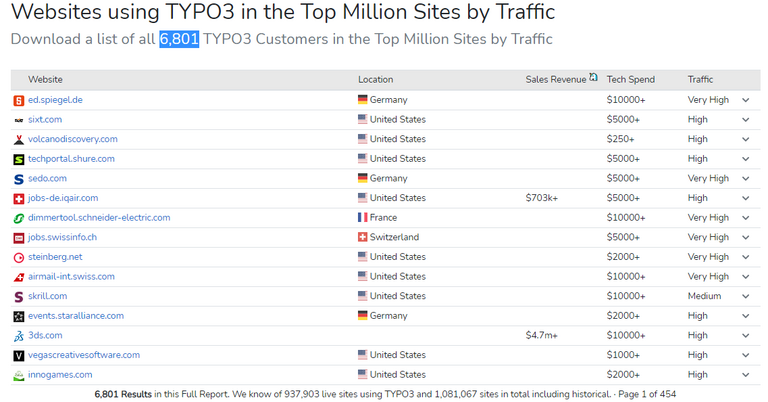The image size is (768, 402).
Task: Click the dimmertool.schneider-electric.com favicon
Action: [x=19, y=218]
